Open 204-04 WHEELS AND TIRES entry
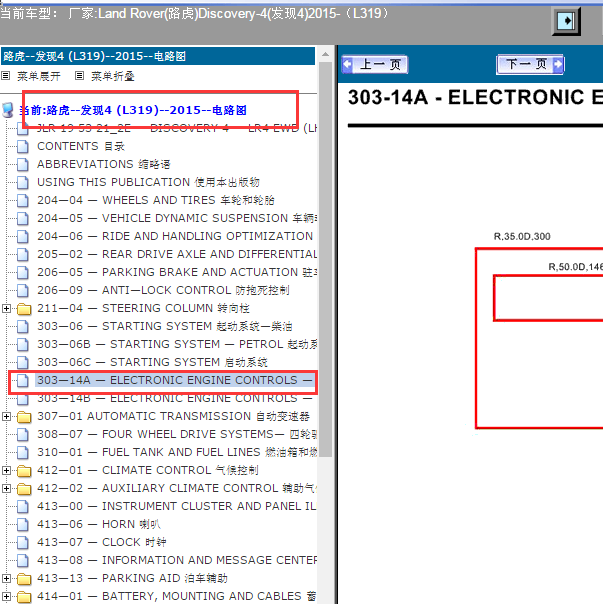This screenshot has height=604, width=603. [156, 200]
